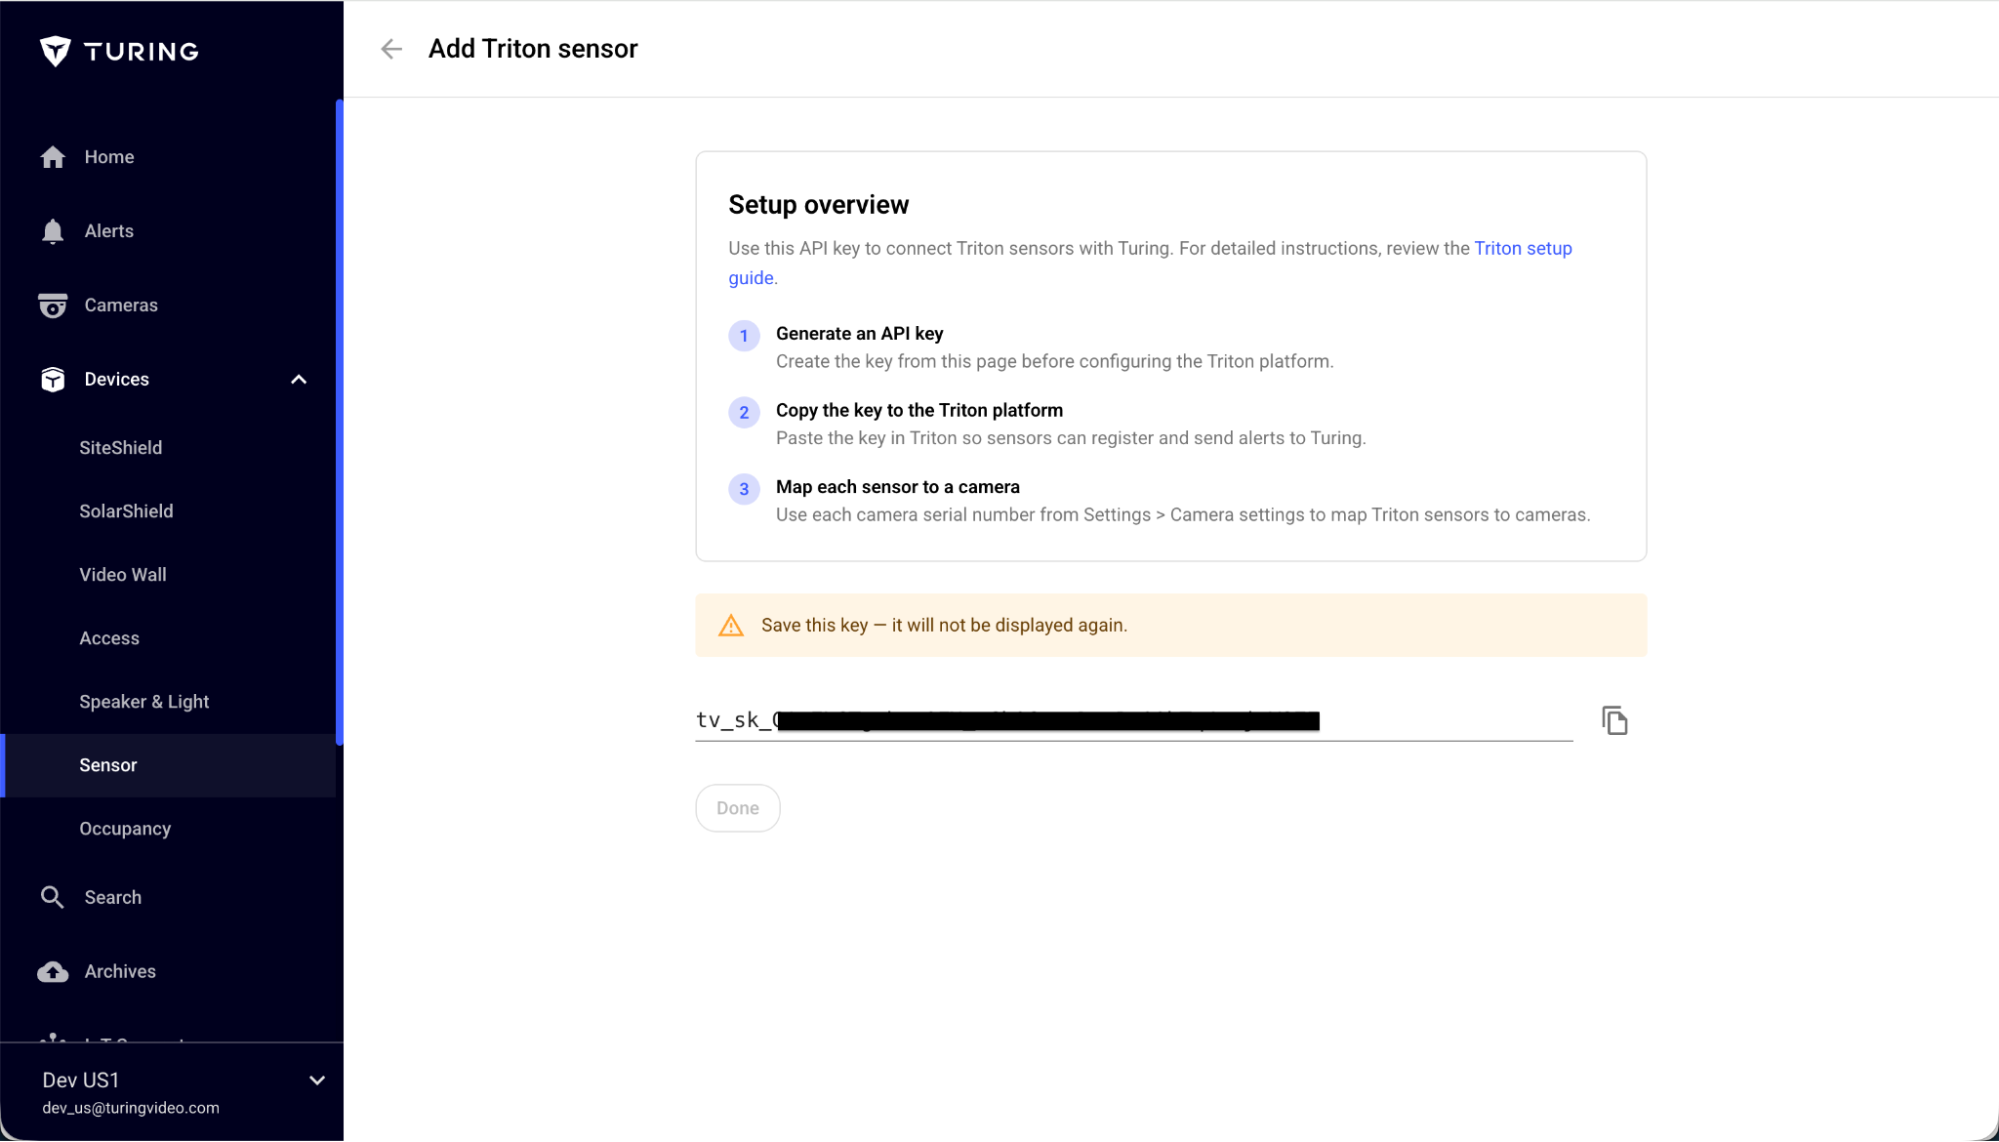Image resolution: width=1999 pixels, height=1142 pixels.
Task: Click the step 3 number badge
Action: click(743, 489)
